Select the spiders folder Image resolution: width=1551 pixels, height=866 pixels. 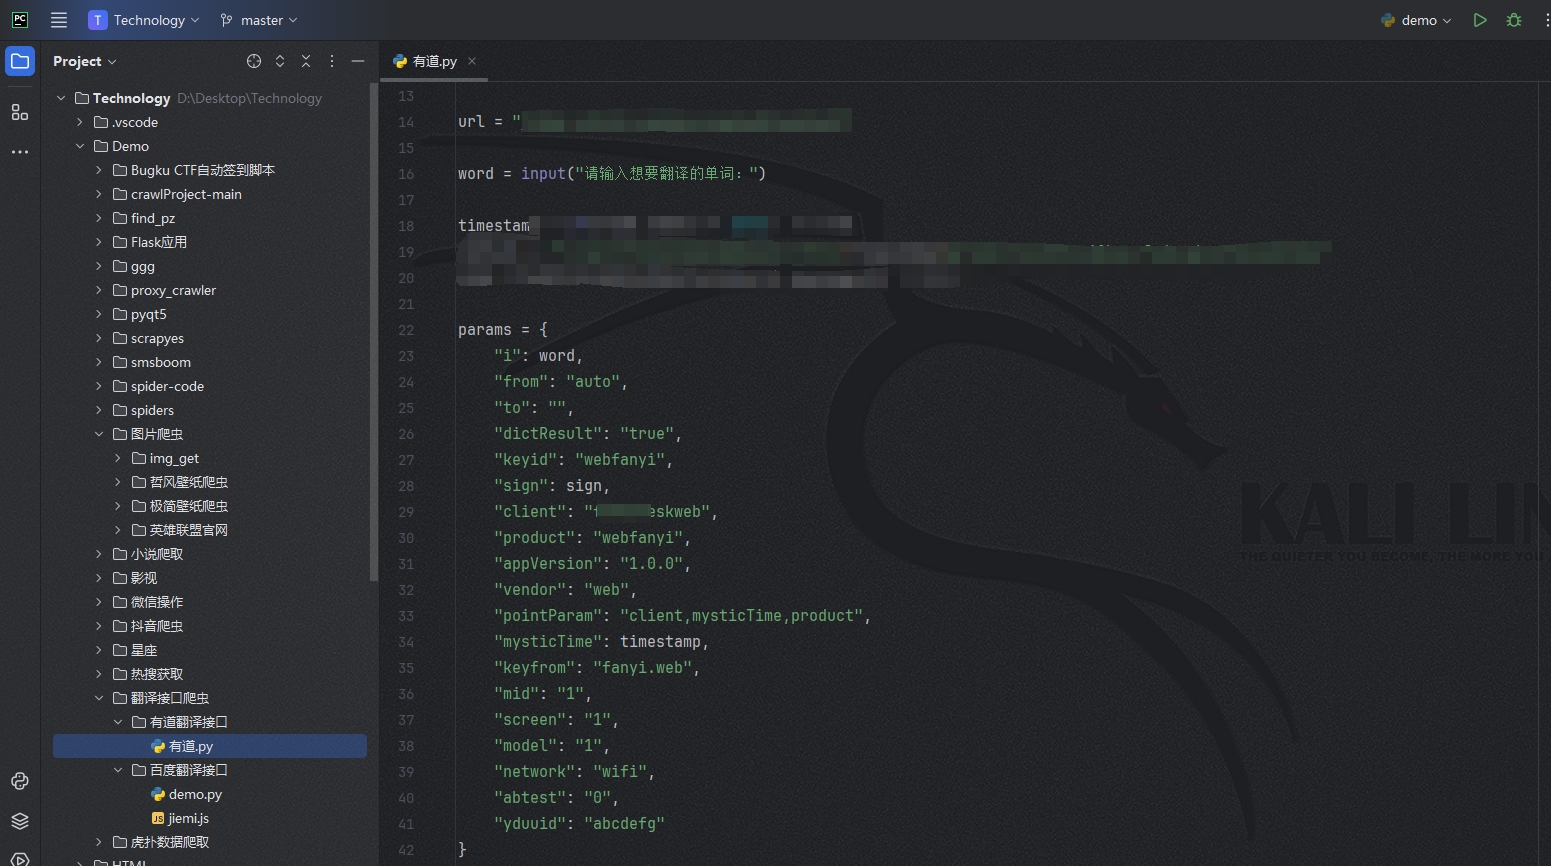click(143, 410)
